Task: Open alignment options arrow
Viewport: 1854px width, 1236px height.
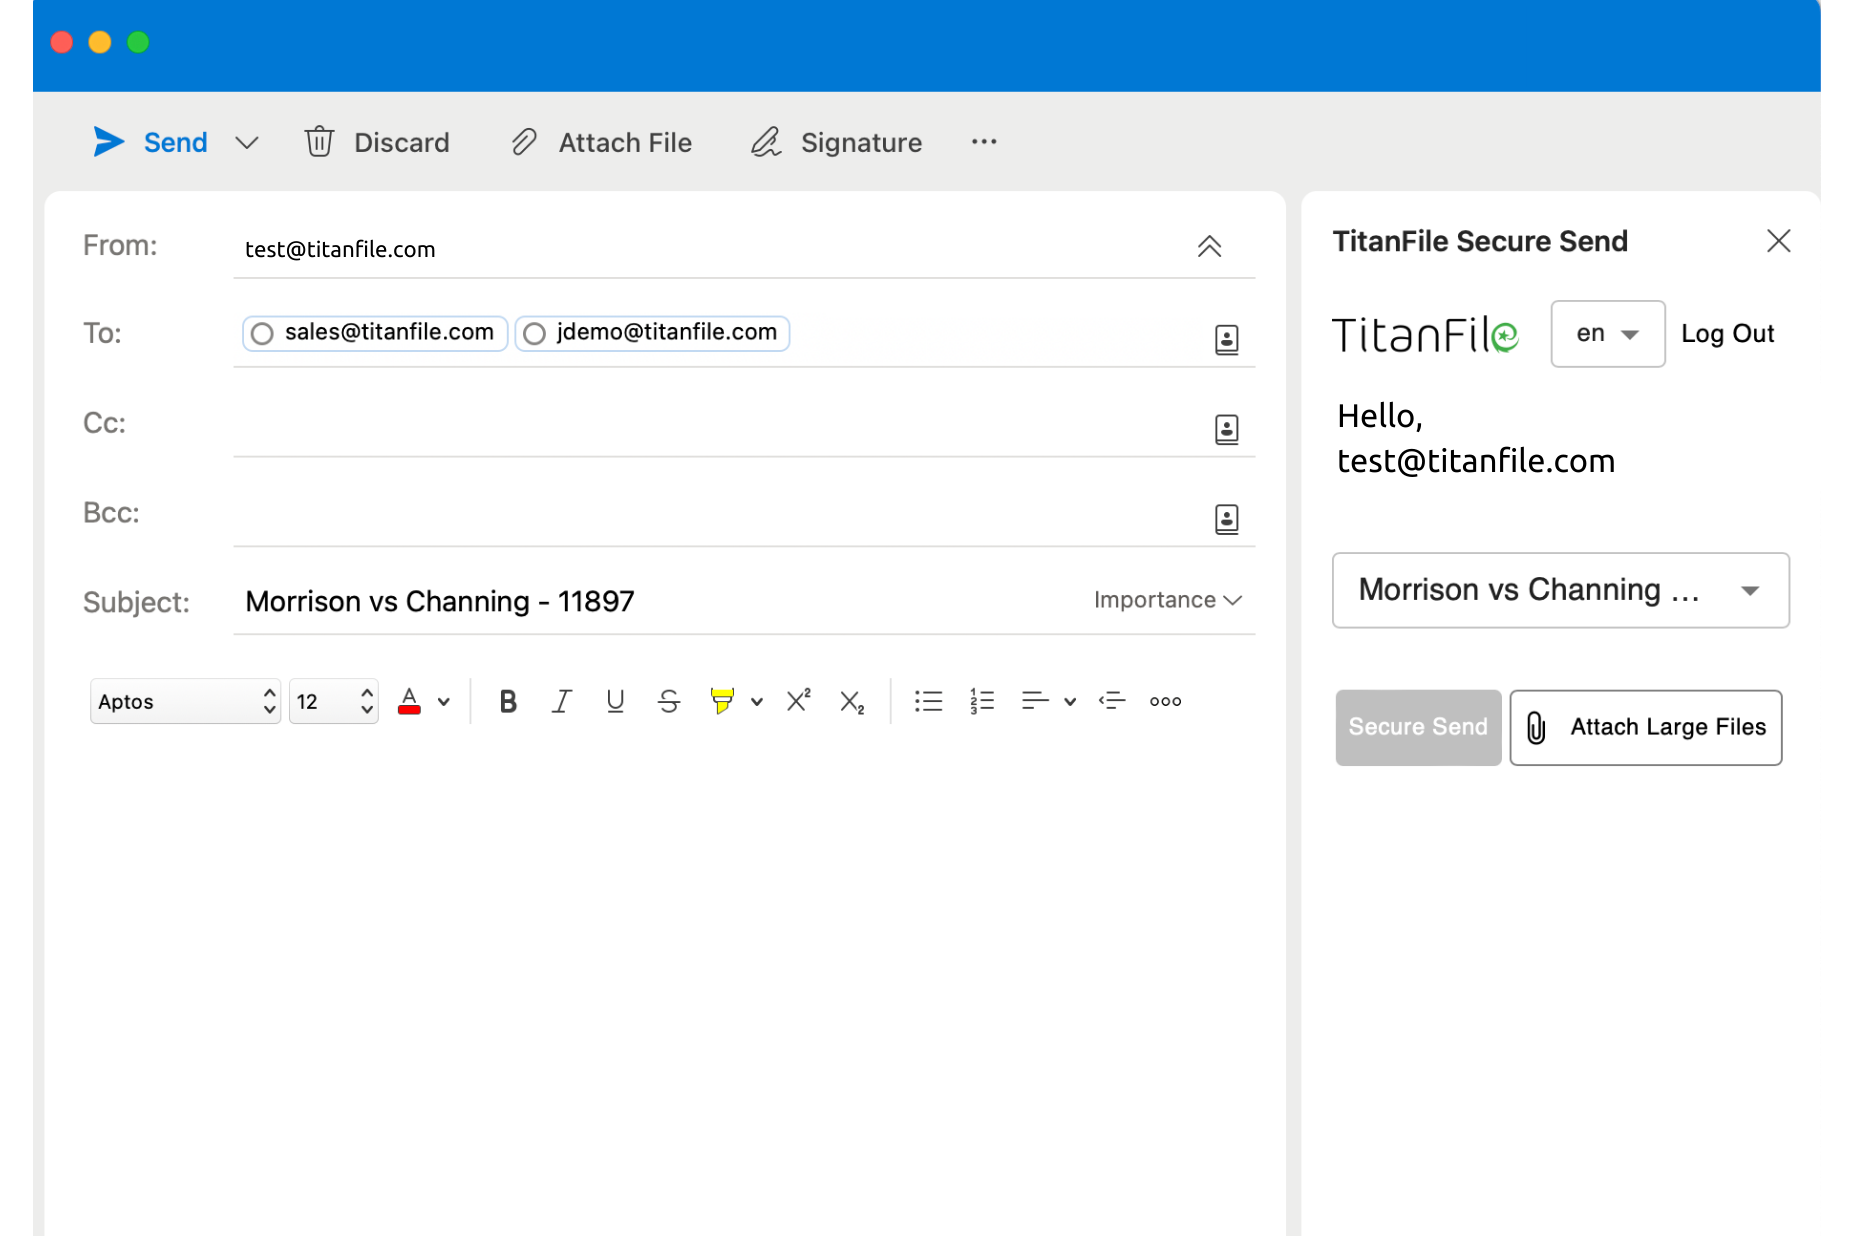Action: (x=1070, y=702)
